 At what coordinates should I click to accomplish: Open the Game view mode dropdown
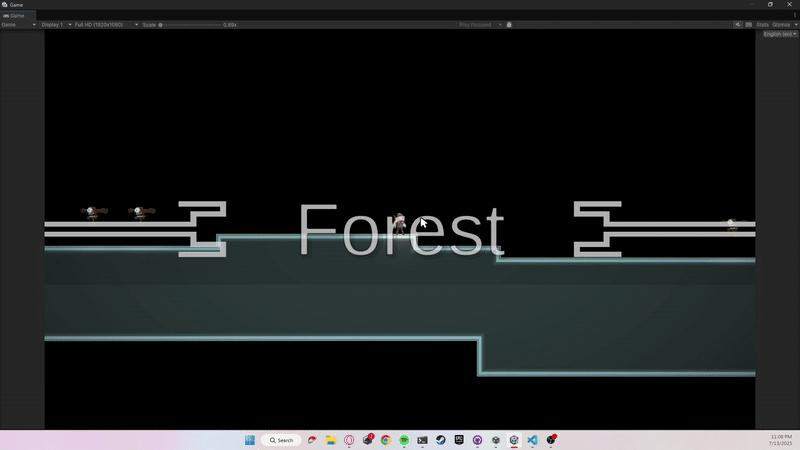(x=18, y=24)
